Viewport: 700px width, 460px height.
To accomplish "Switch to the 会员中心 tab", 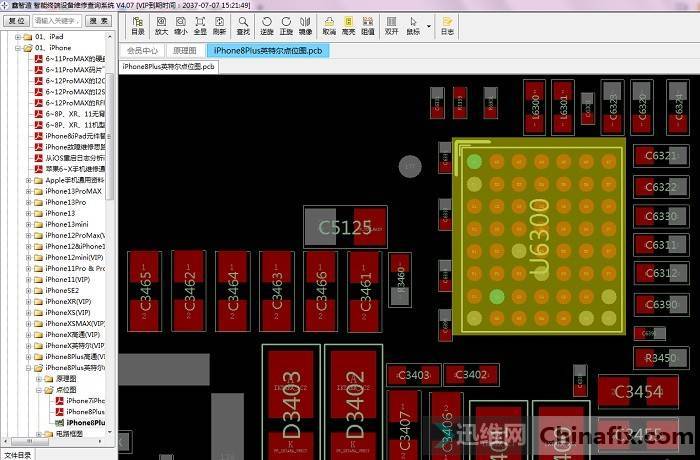I will [x=141, y=50].
